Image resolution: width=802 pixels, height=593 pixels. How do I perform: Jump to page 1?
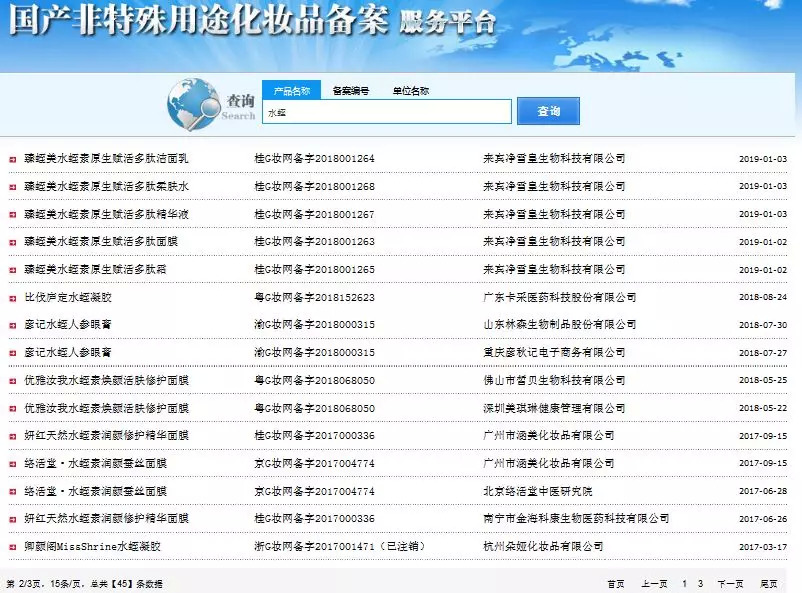pyautogui.click(x=684, y=584)
